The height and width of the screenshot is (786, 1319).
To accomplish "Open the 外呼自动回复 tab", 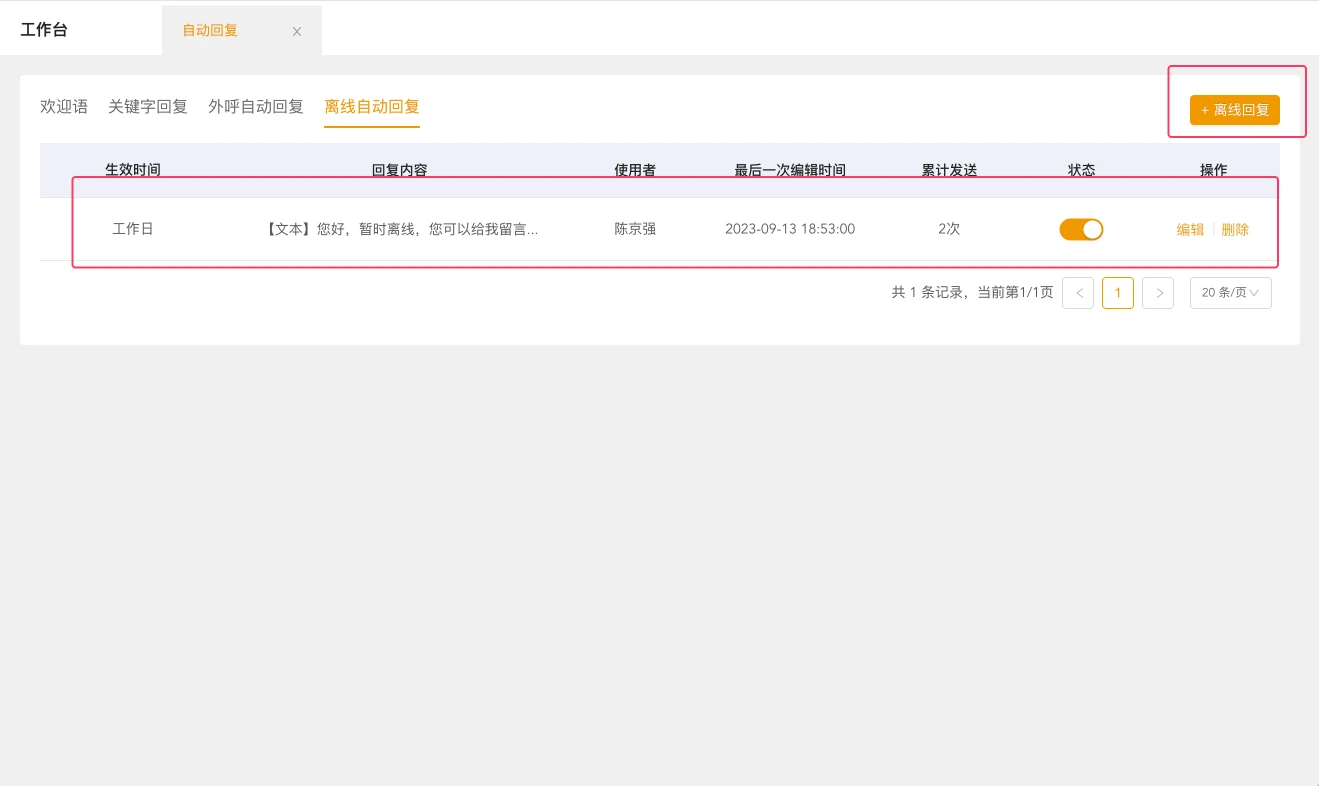I will [x=256, y=106].
